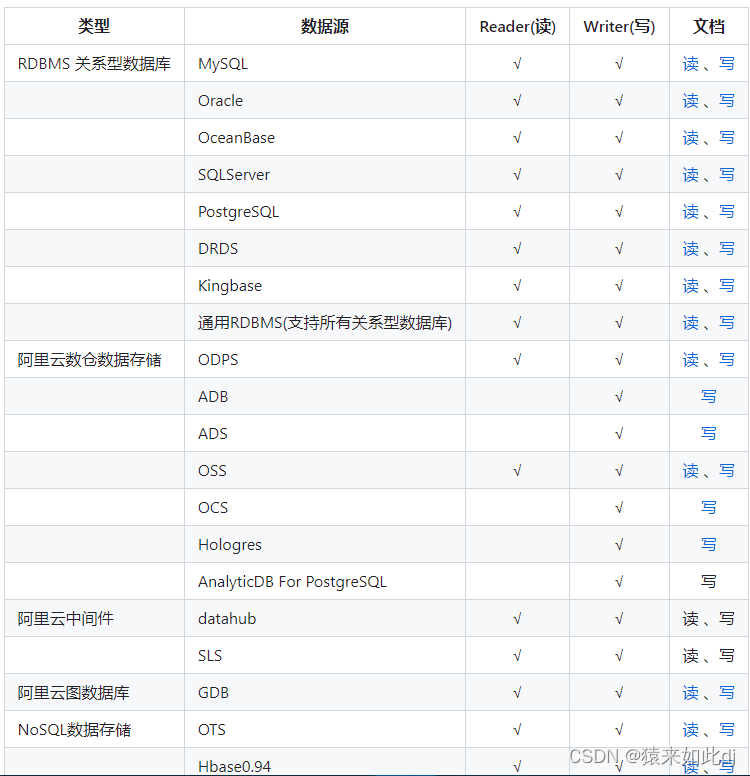Open the PostgreSQL read doc link
This screenshot has width=750, height=776.
(x=691, y=212)
